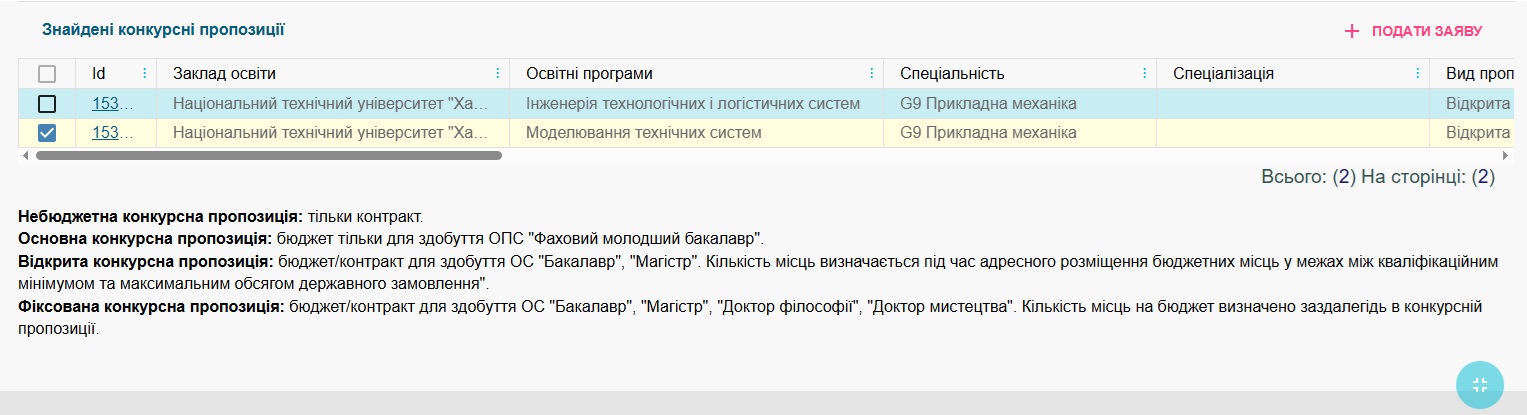Screen dimensions: 1527x415
Task: Open the Спеціалізація column menu icon
Action: (x=1417, y=74)
